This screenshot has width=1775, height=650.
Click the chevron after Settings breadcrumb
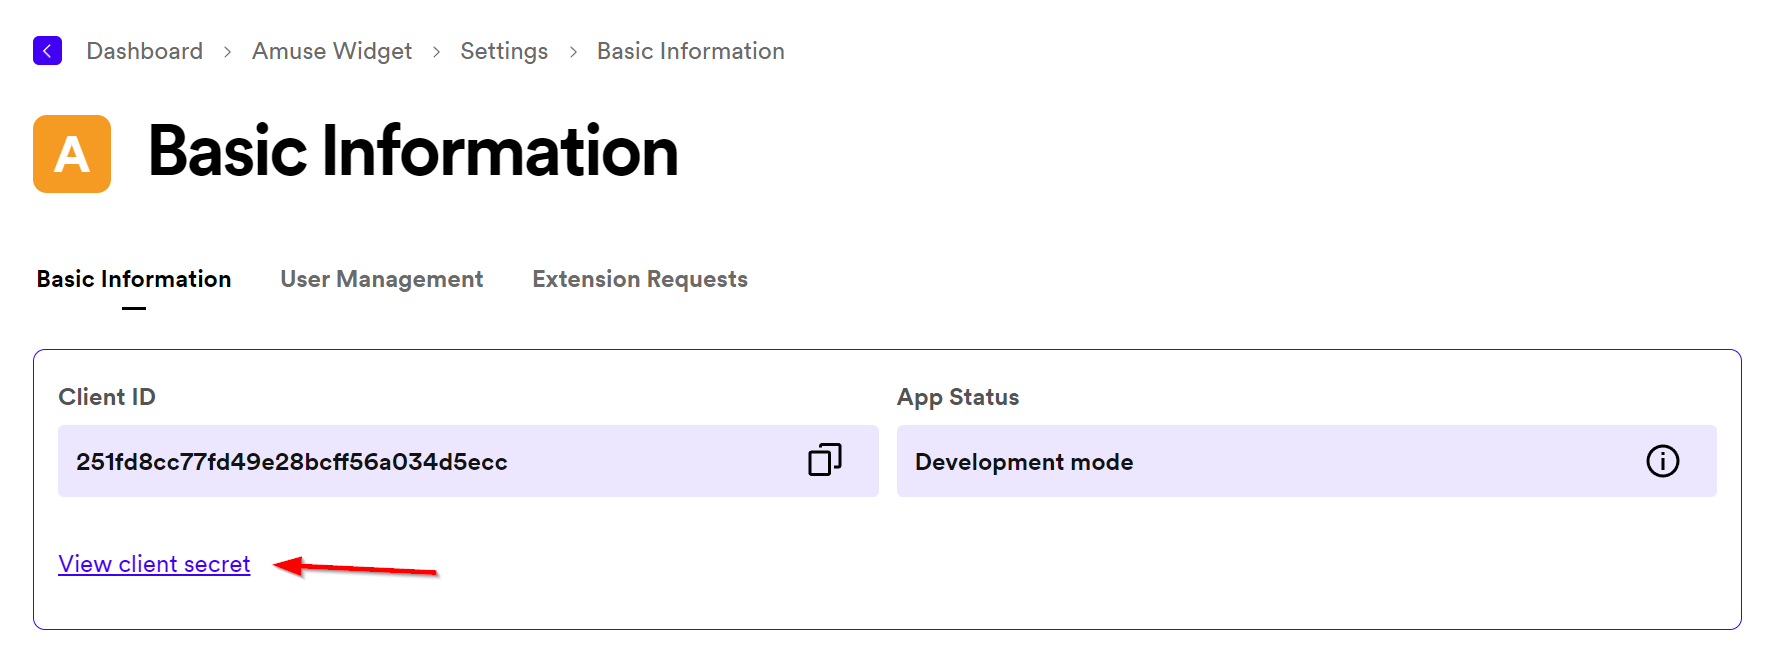click(x=573, y=52)
